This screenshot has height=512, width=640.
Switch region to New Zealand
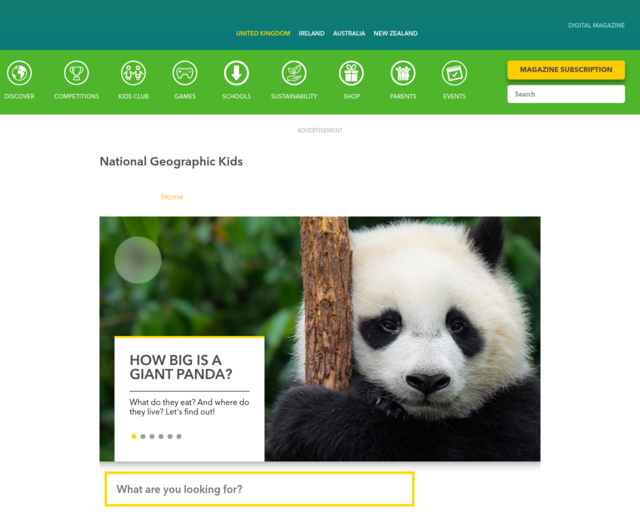tap(396, 33)
